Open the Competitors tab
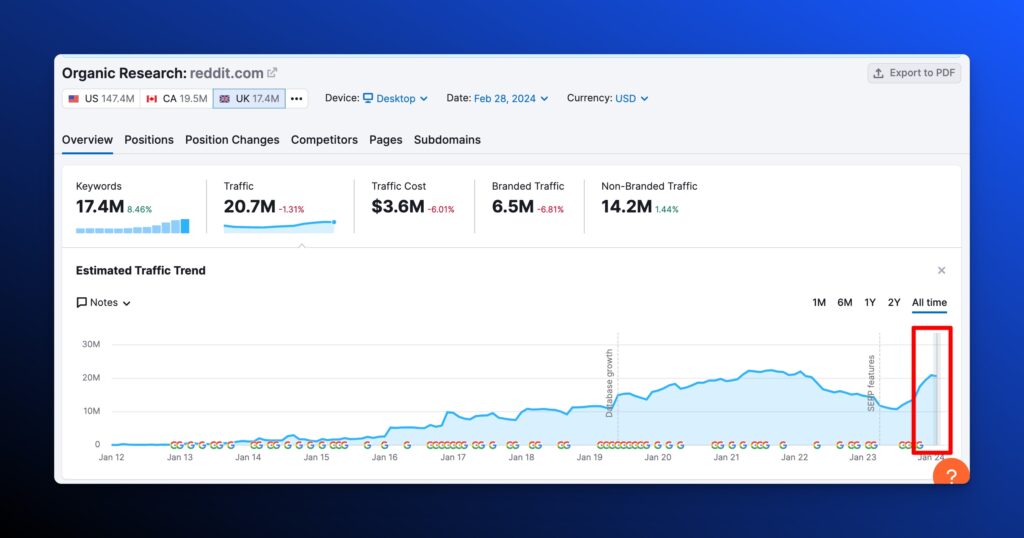The height and width of the screenshot is (538, 1024). point(324,140)
